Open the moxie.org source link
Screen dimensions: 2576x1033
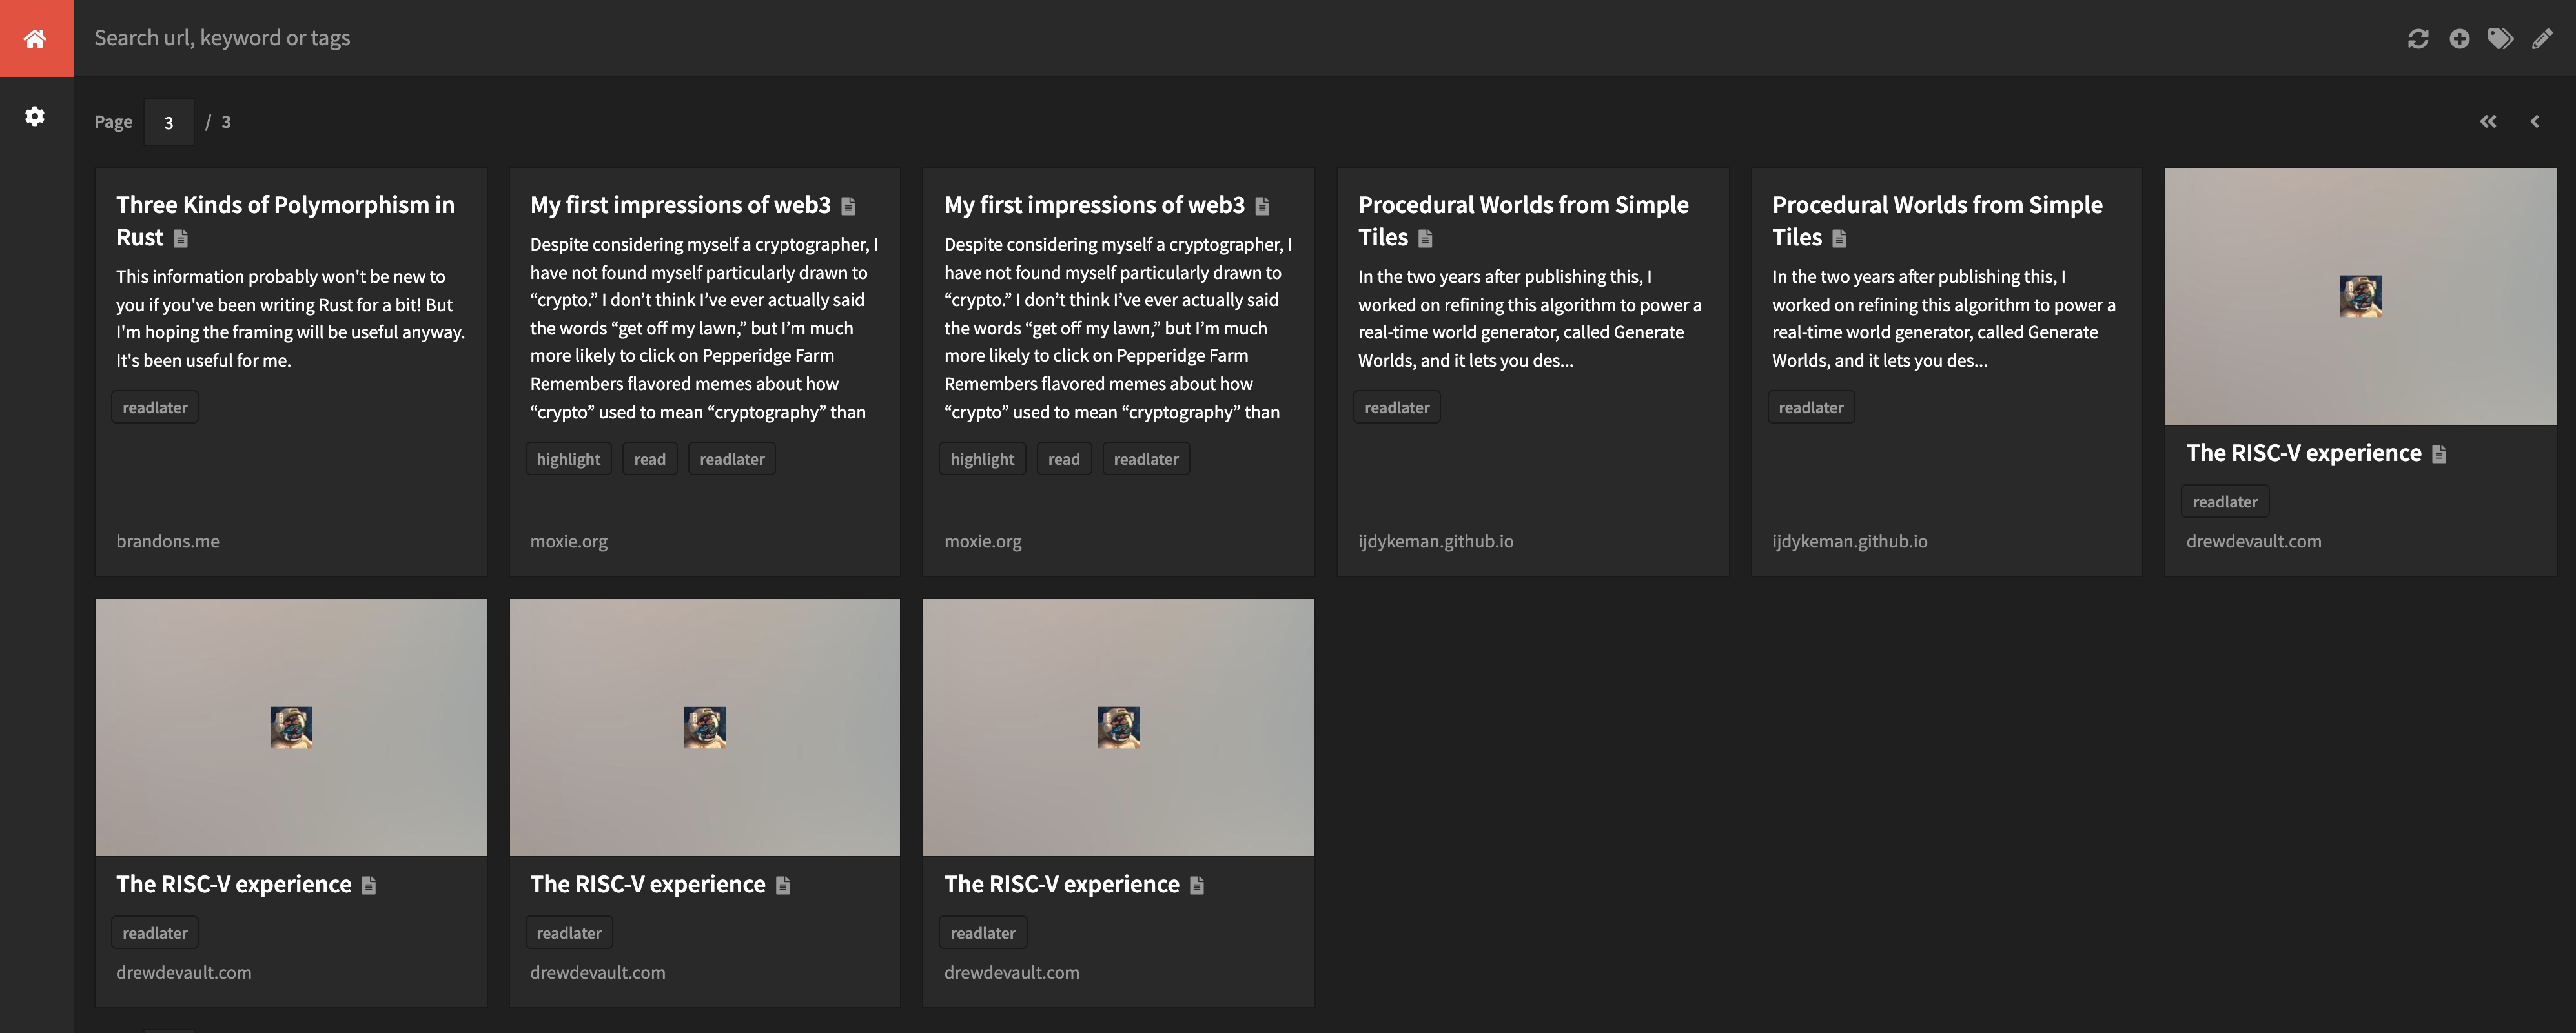pyautogui.click(x=568, y=541)
